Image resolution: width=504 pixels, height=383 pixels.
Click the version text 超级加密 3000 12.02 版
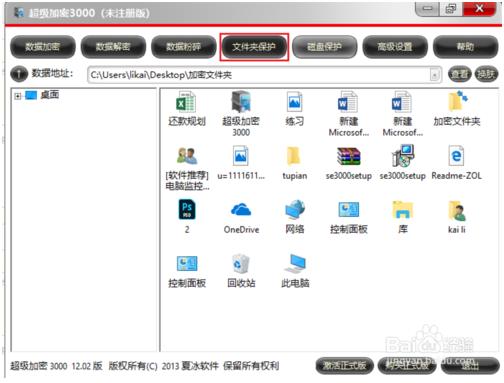pyautogui.click(x=56, y=366)
